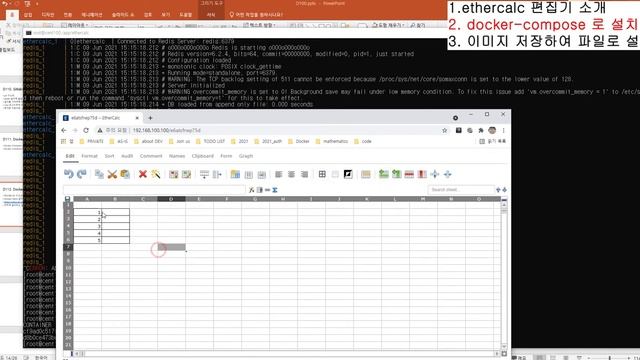Click the Borders Off icon
This screenshot has height=360, width=640.
335,174
